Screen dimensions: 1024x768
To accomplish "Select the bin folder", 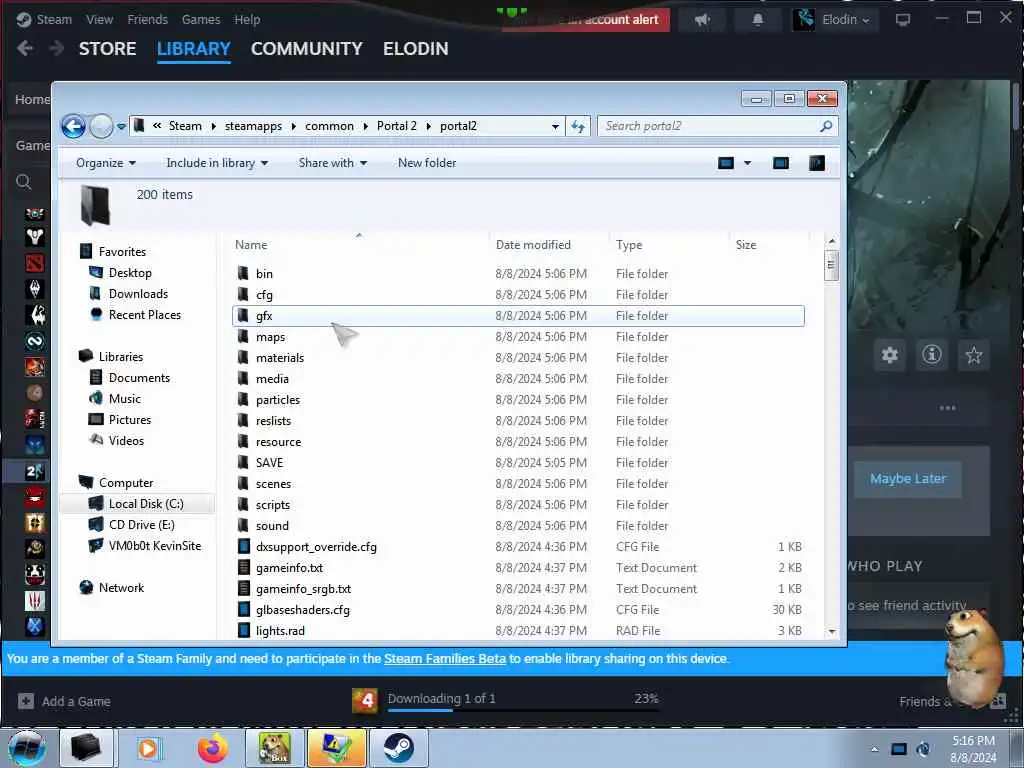I will pos(518,274).
